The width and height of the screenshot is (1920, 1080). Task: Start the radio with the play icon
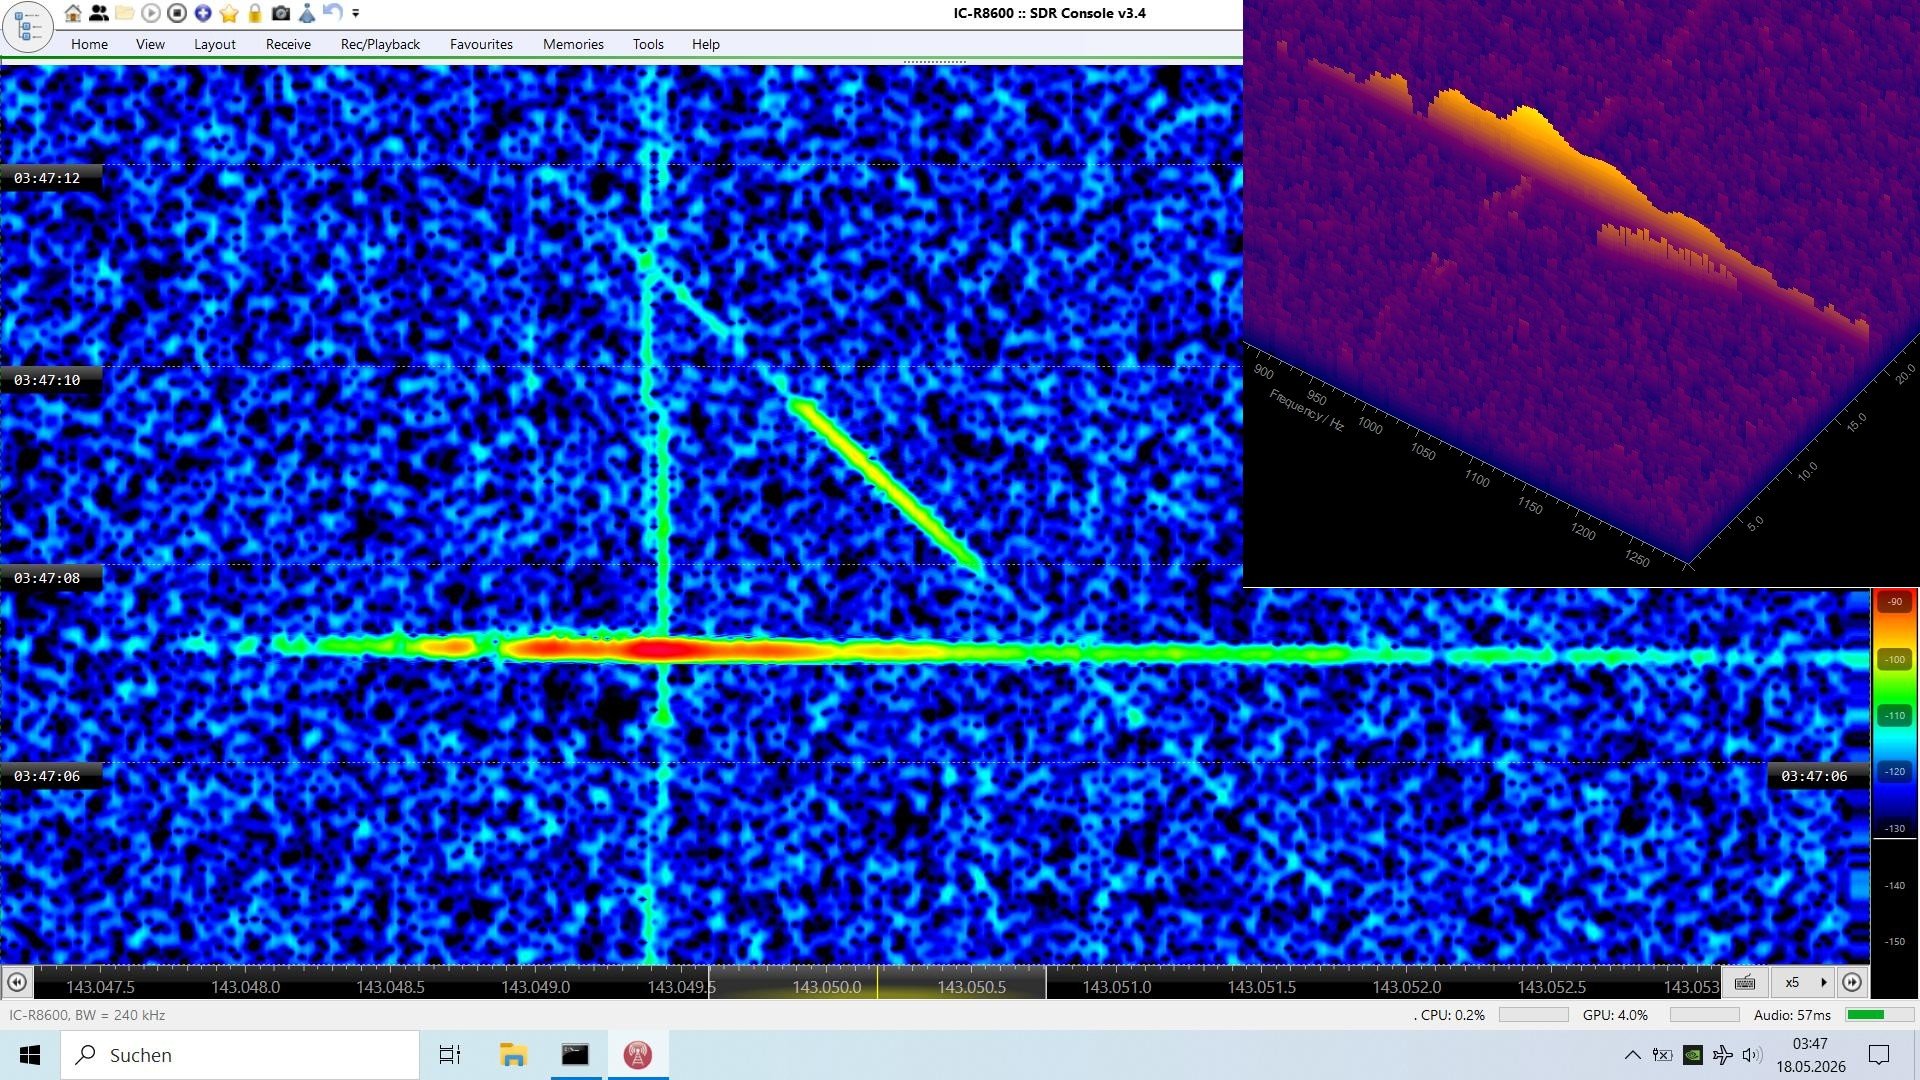151,13
